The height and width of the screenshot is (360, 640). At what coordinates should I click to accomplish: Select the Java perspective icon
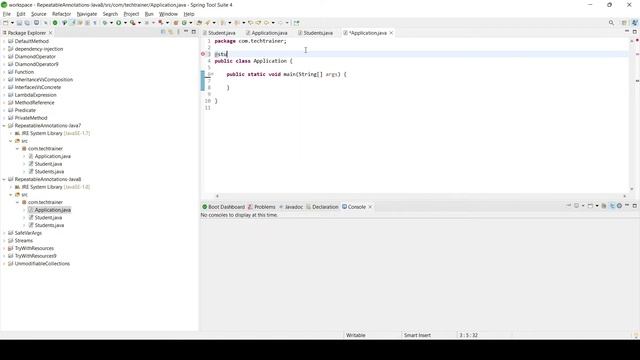(635, 23)
